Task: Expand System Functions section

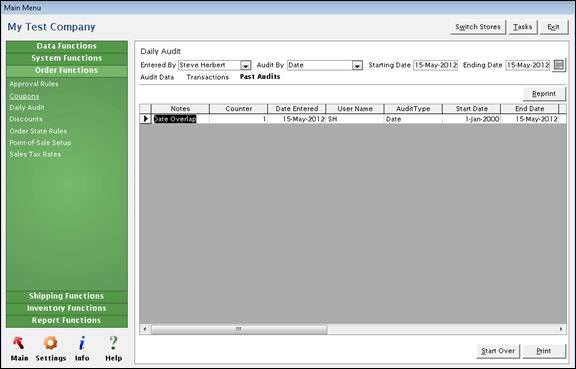Action: tap(67, 58)
